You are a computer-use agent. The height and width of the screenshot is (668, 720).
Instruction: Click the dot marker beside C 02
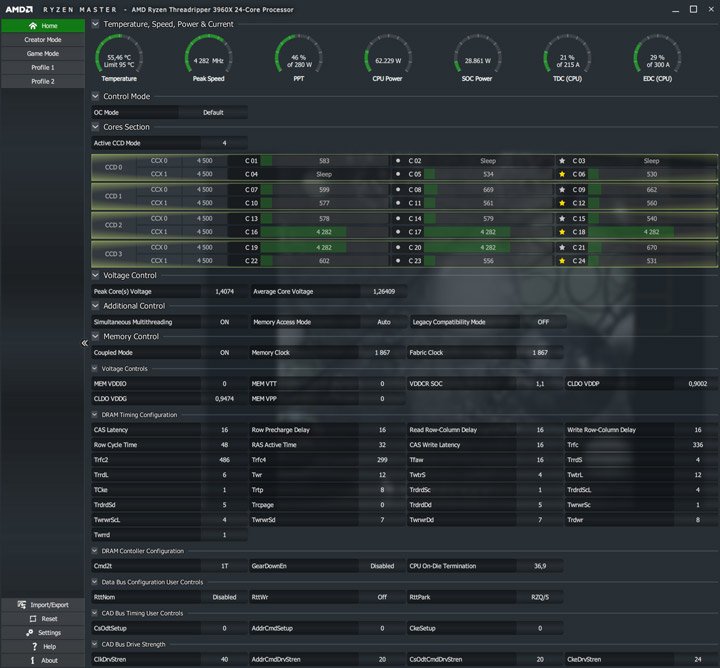click(x=398, y=161)
